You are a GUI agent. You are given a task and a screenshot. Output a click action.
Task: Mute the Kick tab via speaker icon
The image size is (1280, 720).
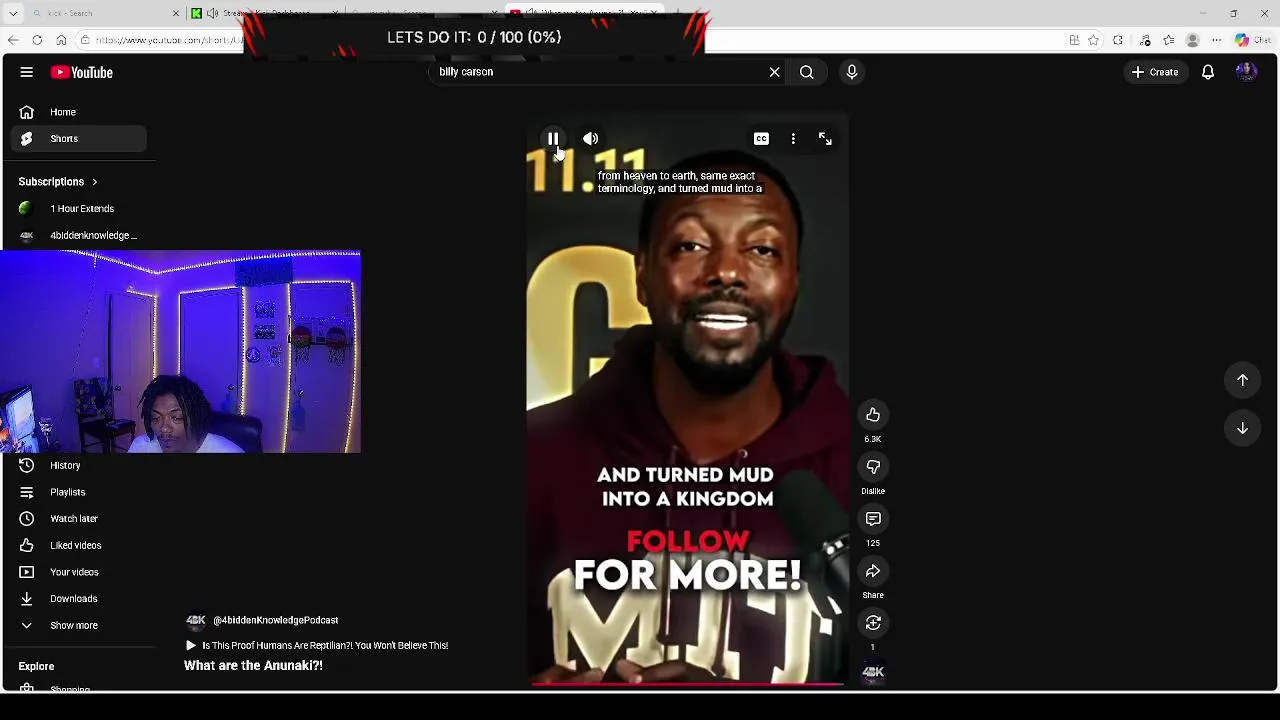(x=212, y=13)
